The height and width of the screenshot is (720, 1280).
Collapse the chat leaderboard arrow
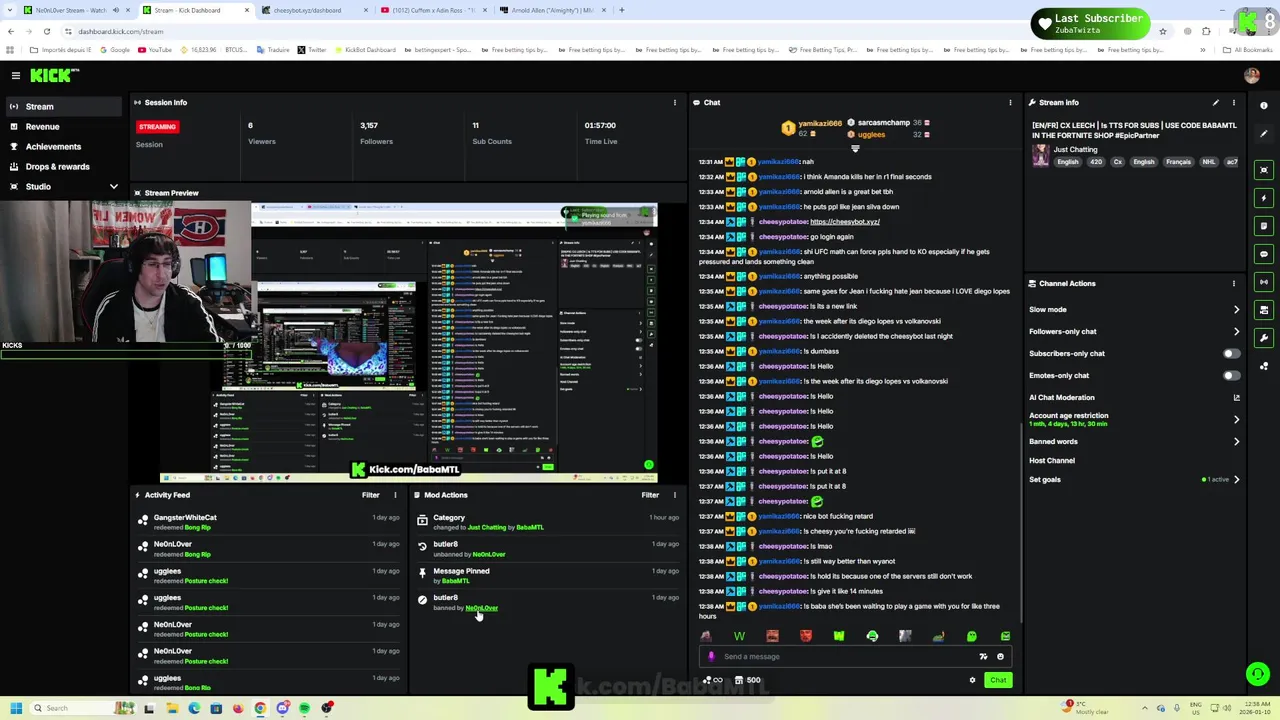855,149
